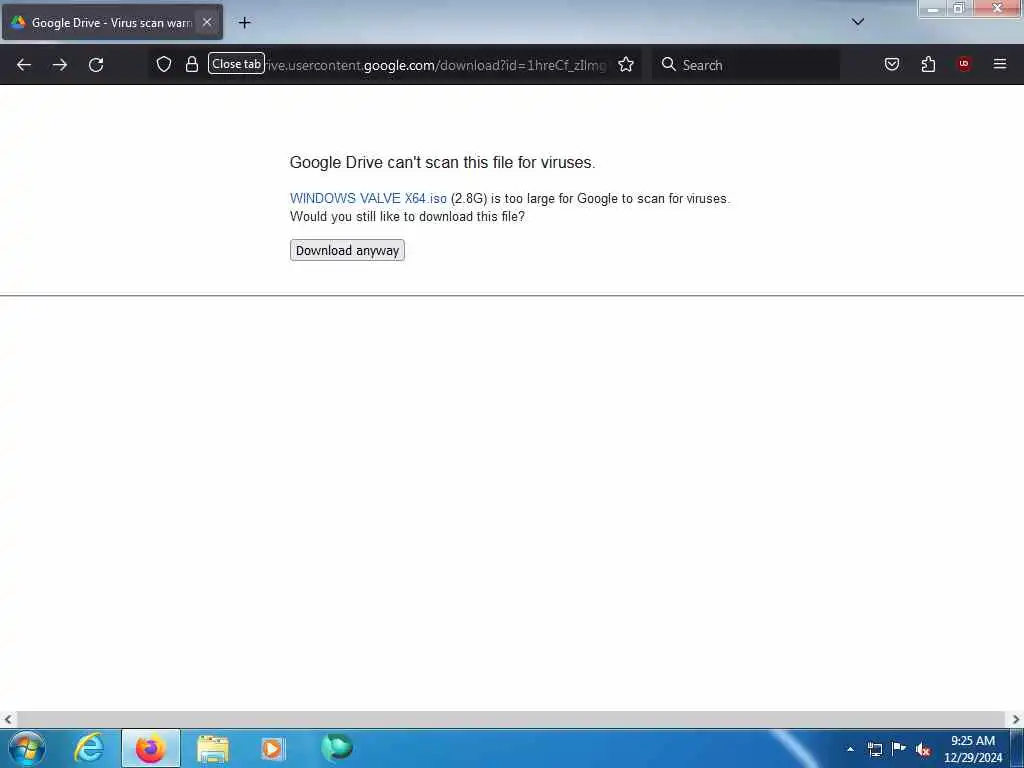Open the green round taskbar app
This screenshot has width=1024, height=768.
pyautogui.click(x=337, y=748)
